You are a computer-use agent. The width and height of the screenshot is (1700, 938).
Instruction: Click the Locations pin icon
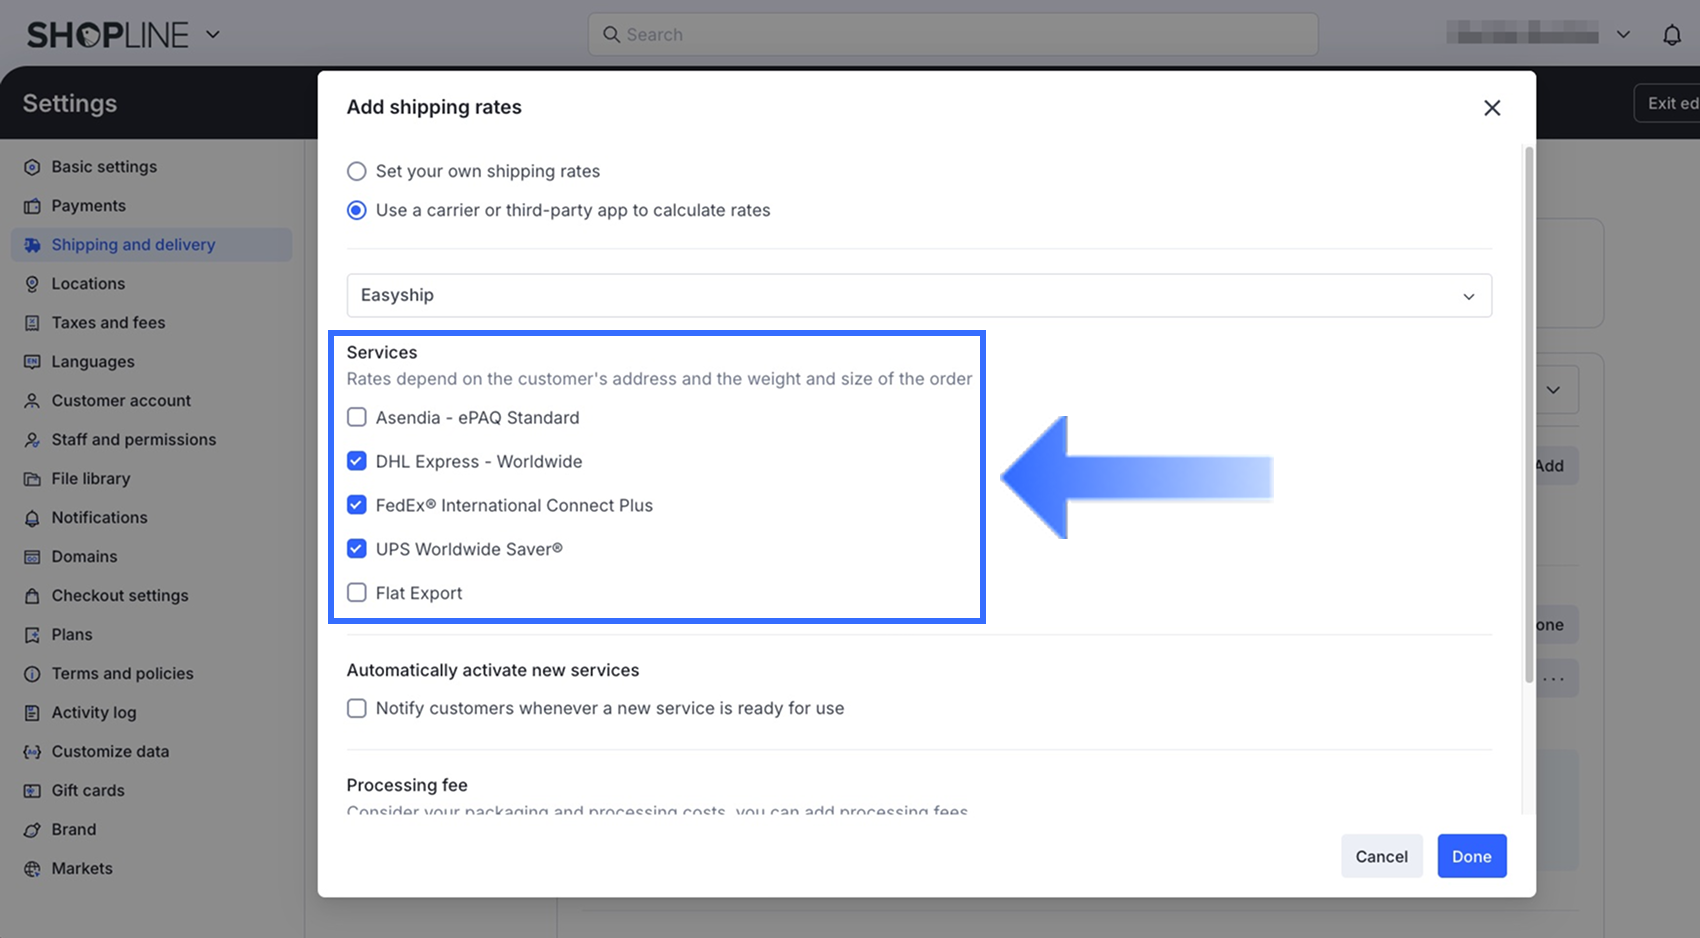coord(32,284)
